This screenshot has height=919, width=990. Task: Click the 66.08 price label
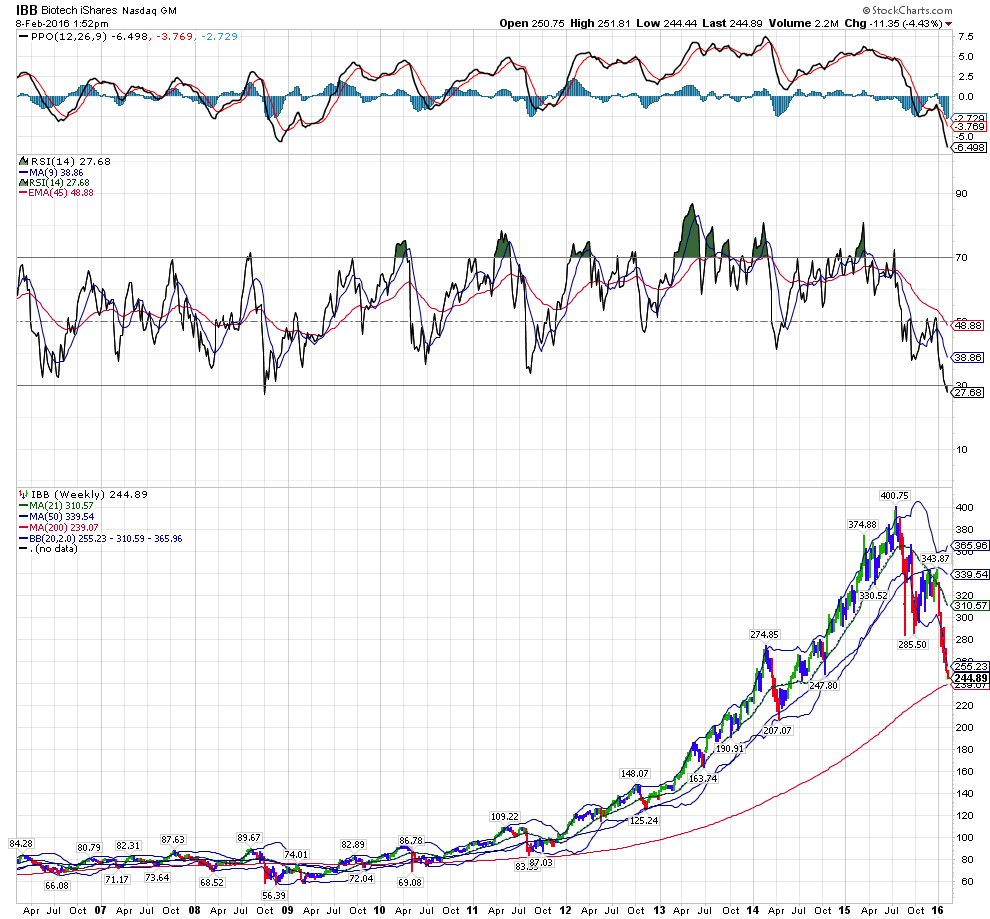56,886
